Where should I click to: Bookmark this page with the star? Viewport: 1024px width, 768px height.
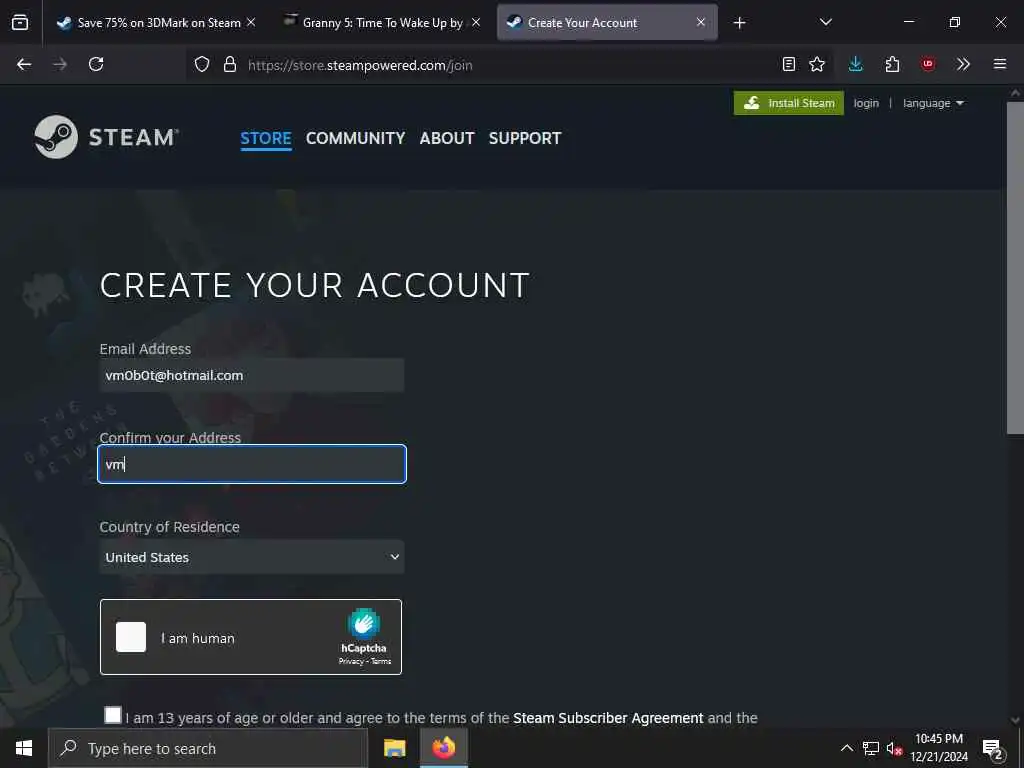point(817,64)
